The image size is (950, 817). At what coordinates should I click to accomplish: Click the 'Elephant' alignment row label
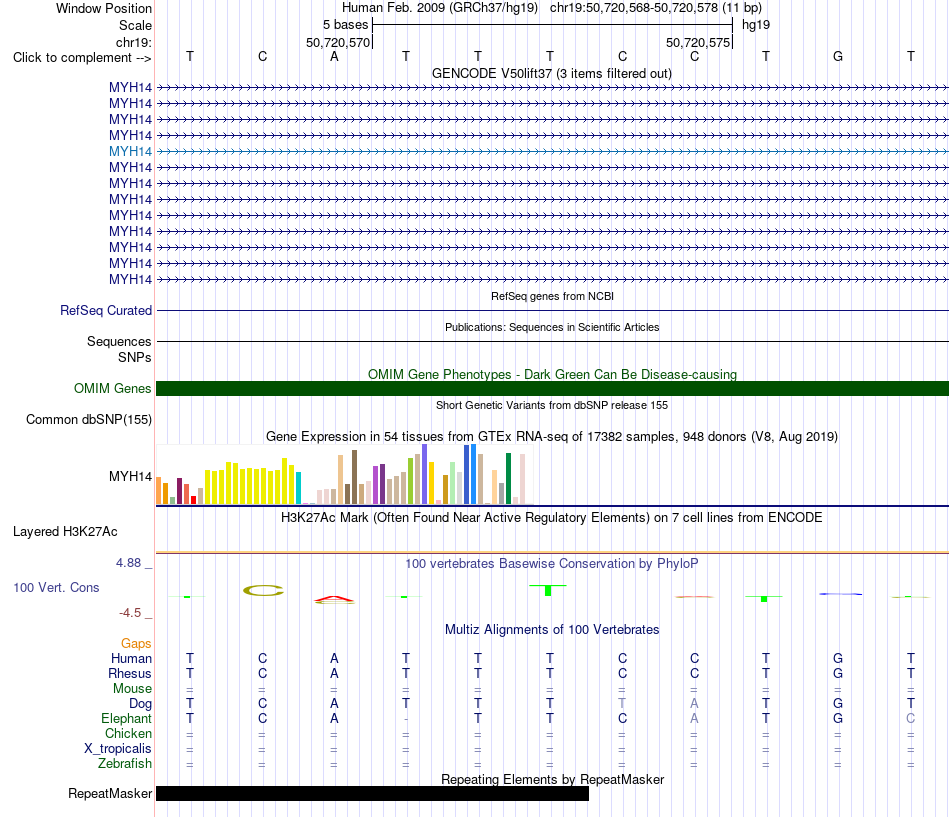click(126, 718)
